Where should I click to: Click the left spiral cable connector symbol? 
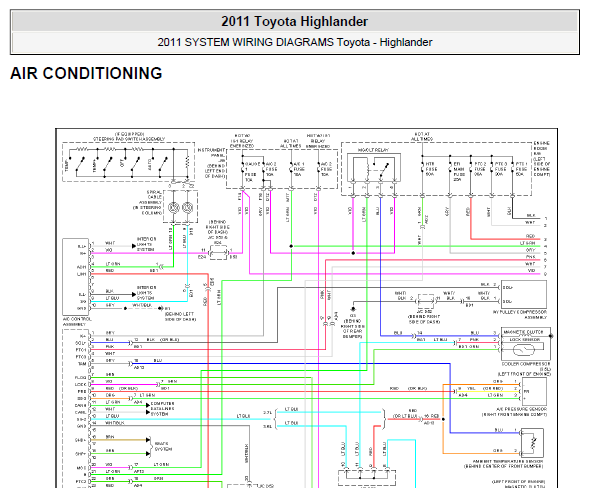coord(174,208)
